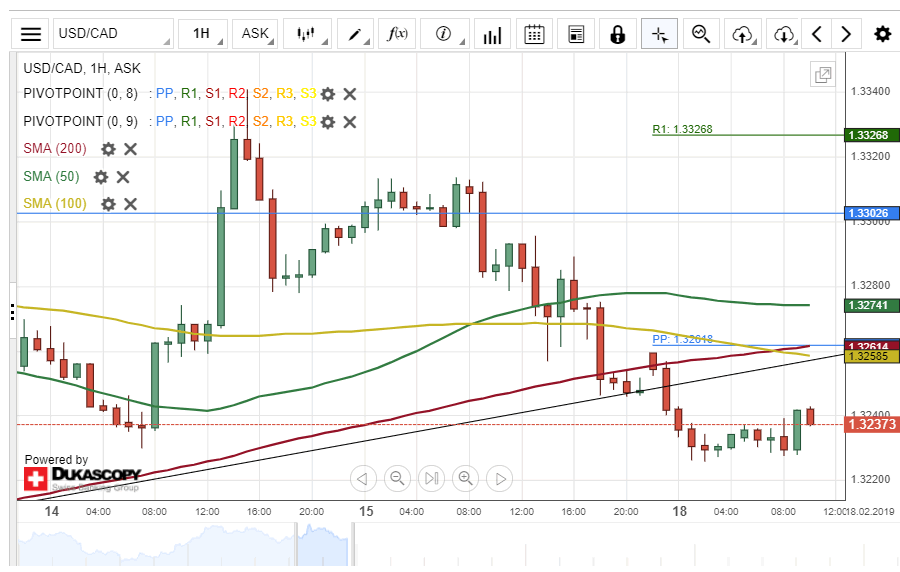The height and width of the screenshot is (572, 900).
Task: Click the next arrow in toolbar
Action: 846,34
